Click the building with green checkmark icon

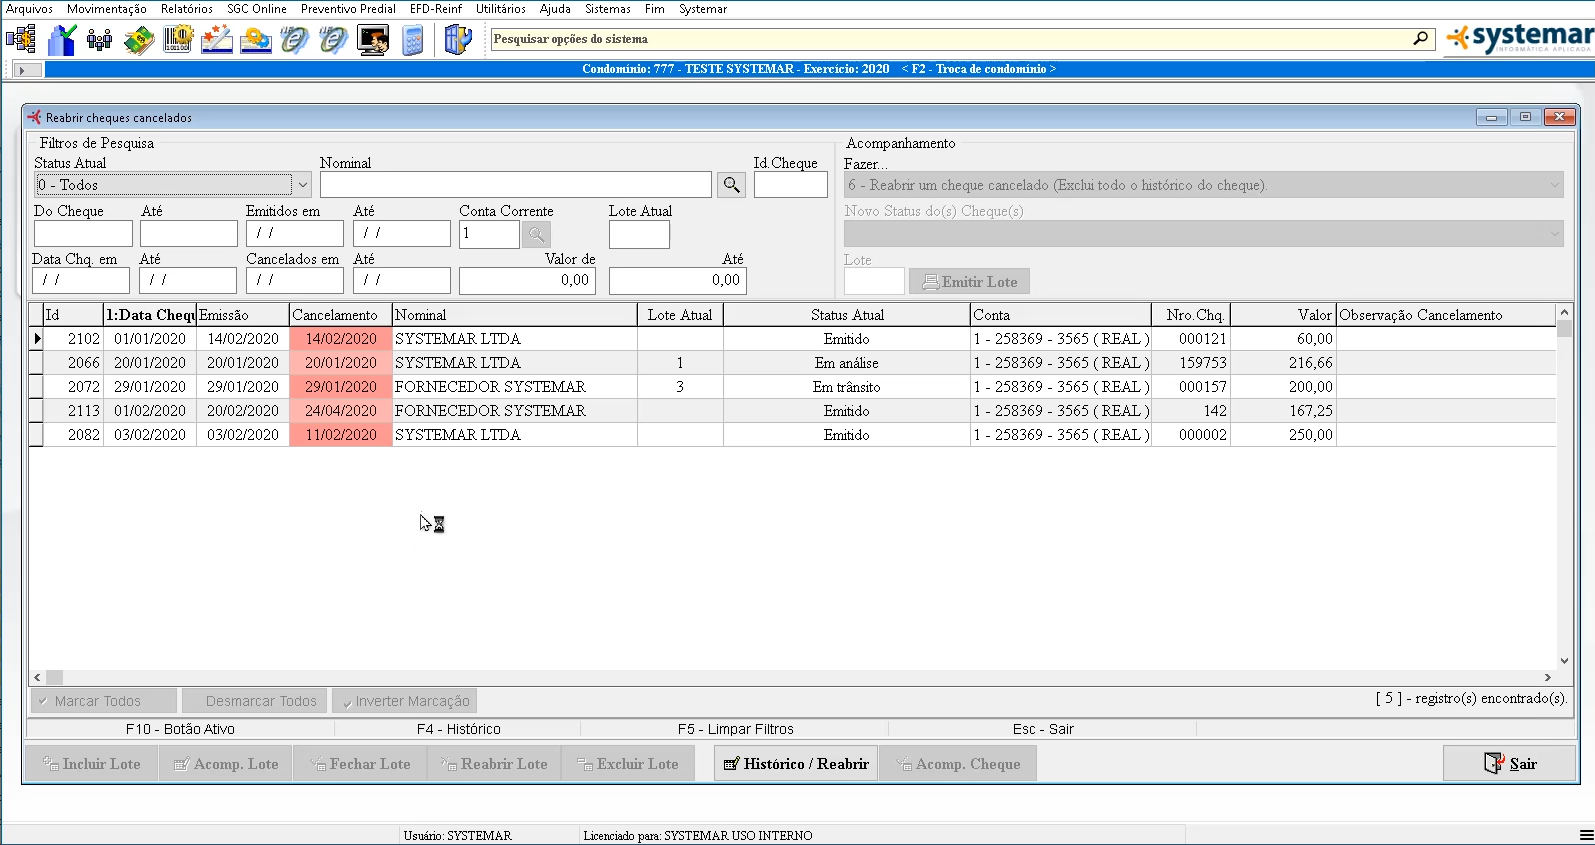click(x=61, y=40)
